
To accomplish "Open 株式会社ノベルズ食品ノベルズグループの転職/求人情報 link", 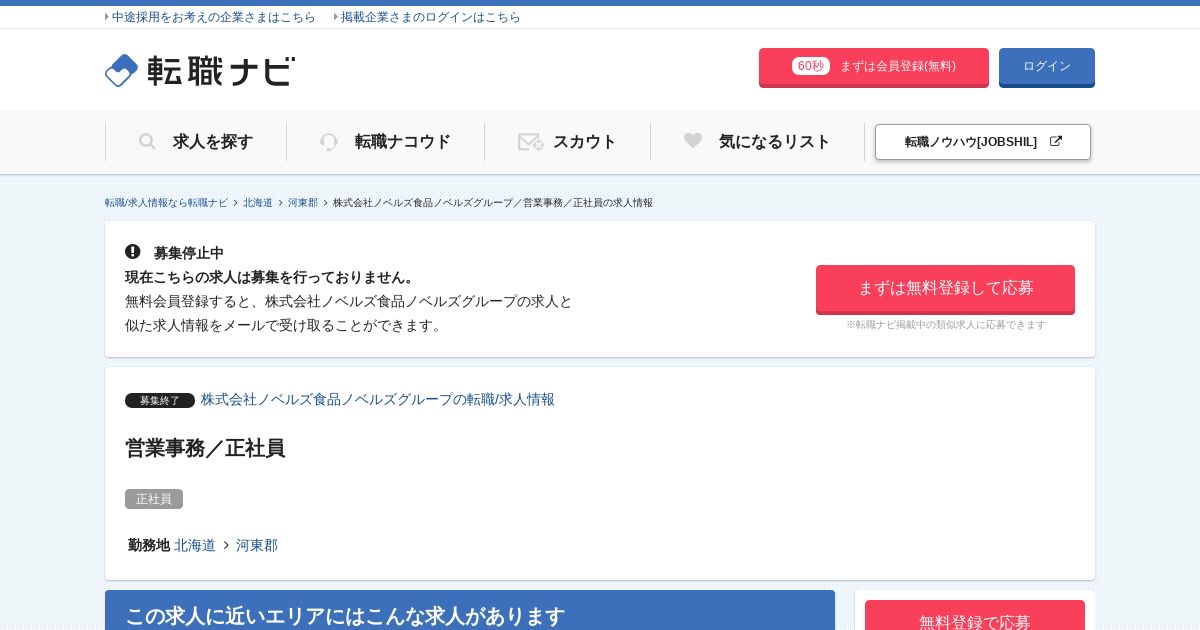I will coord(378,399).
